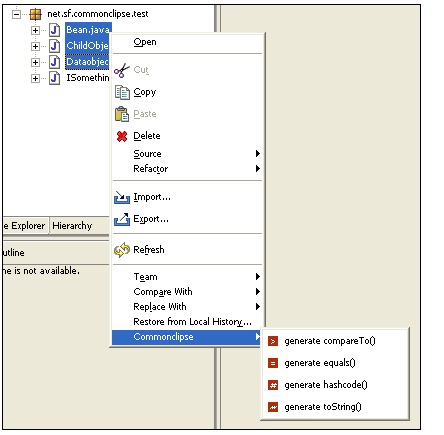Click the red X Delete icon
Viewport: 444px width, 435px height.
pyautogui.click(x=122, y=136)
